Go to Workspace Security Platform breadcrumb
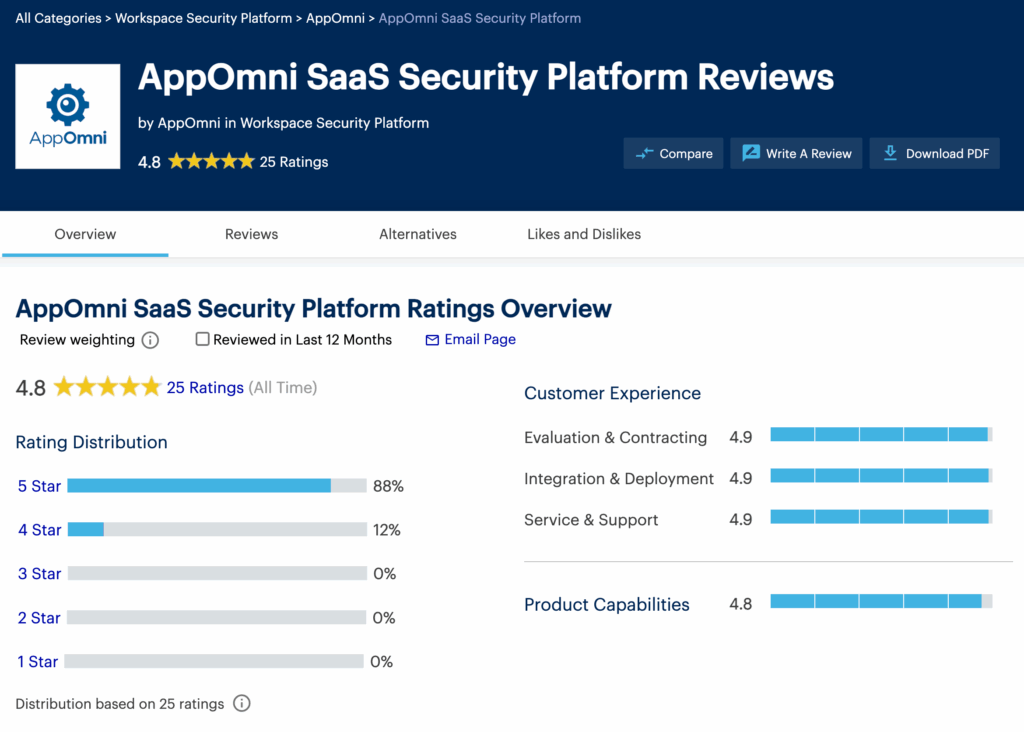Screen dimensions: 1024x732 [203, 18]
